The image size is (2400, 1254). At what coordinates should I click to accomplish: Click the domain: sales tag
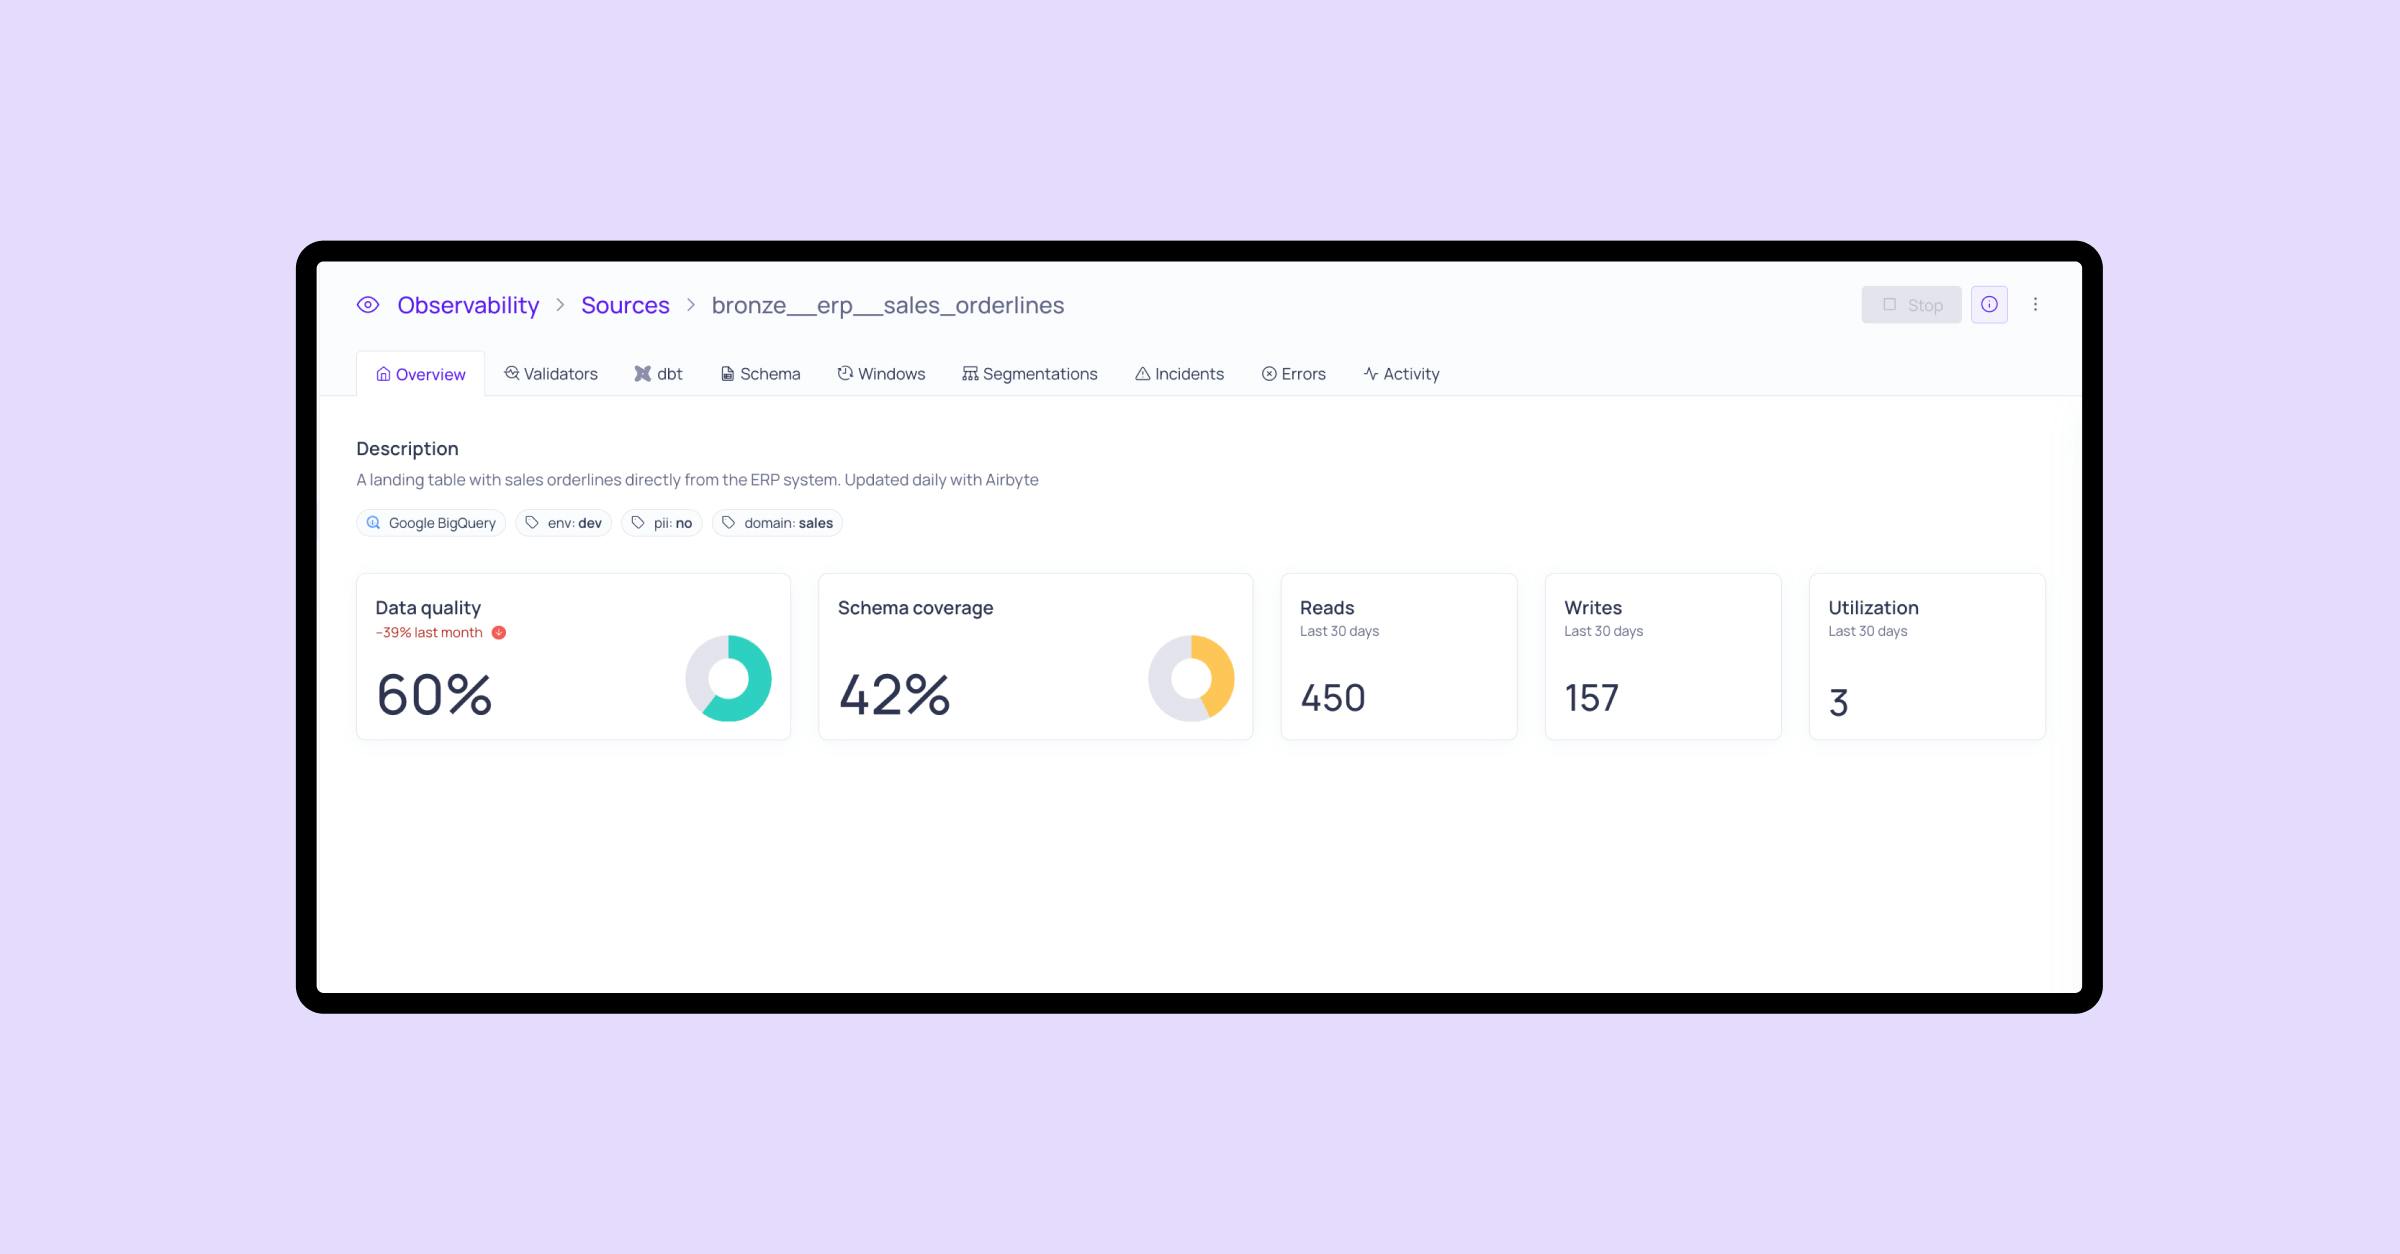777,522
